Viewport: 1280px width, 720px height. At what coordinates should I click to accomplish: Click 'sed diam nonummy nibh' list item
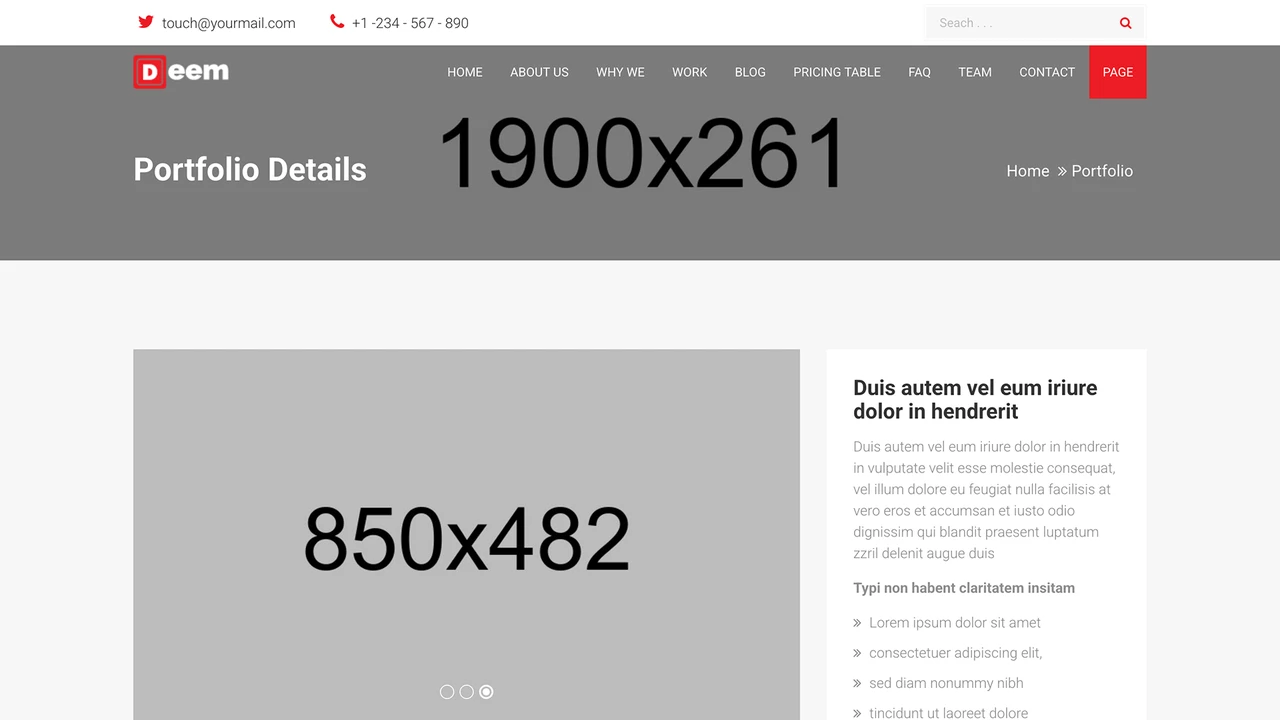[x=946, y=683]
